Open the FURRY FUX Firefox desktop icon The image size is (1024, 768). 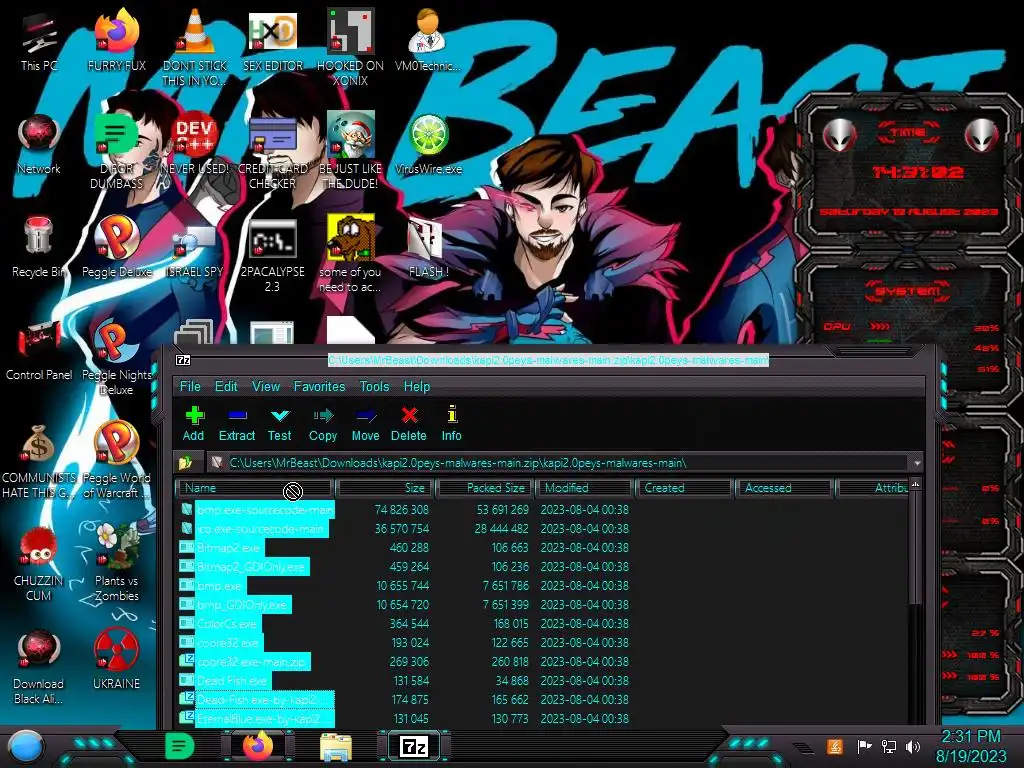pyautogui.click(x=116, y=40)
